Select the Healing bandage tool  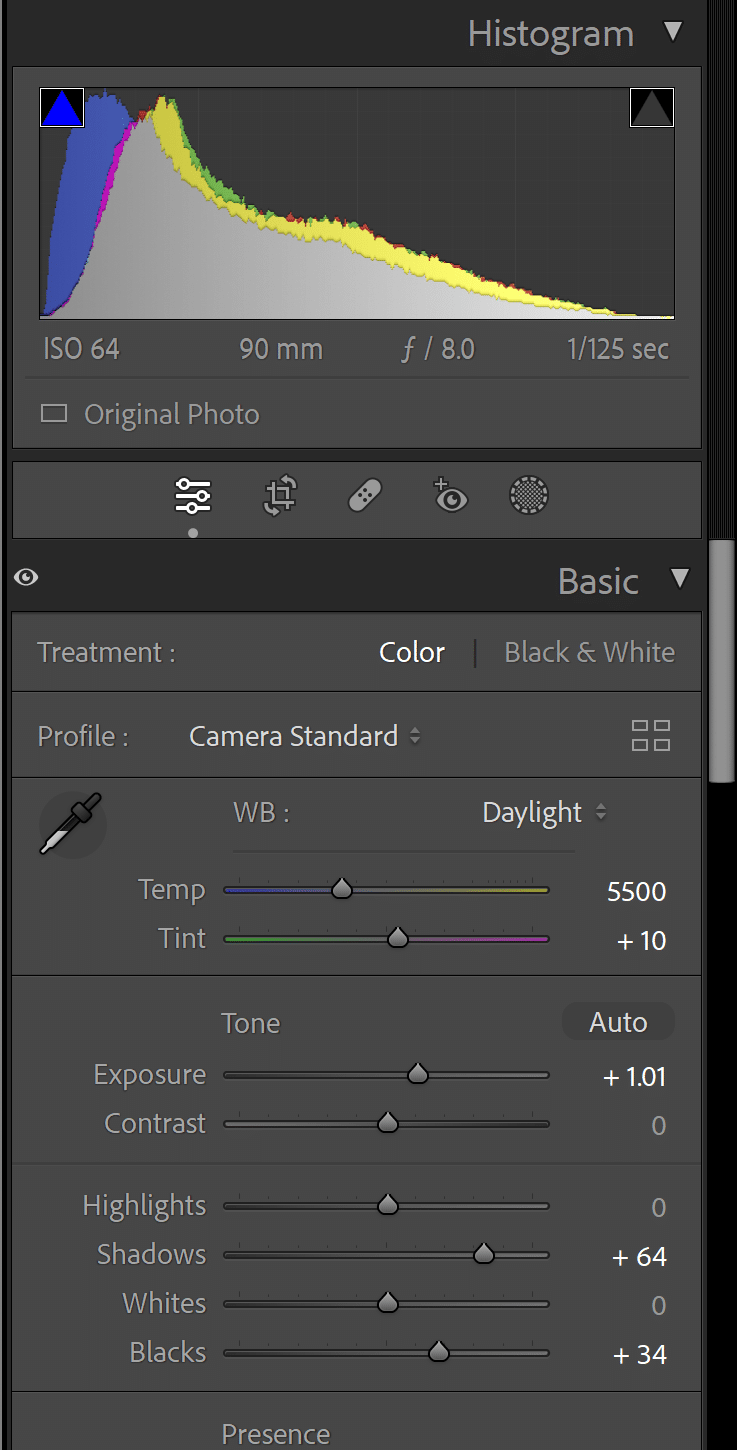[x=365, y=495]
